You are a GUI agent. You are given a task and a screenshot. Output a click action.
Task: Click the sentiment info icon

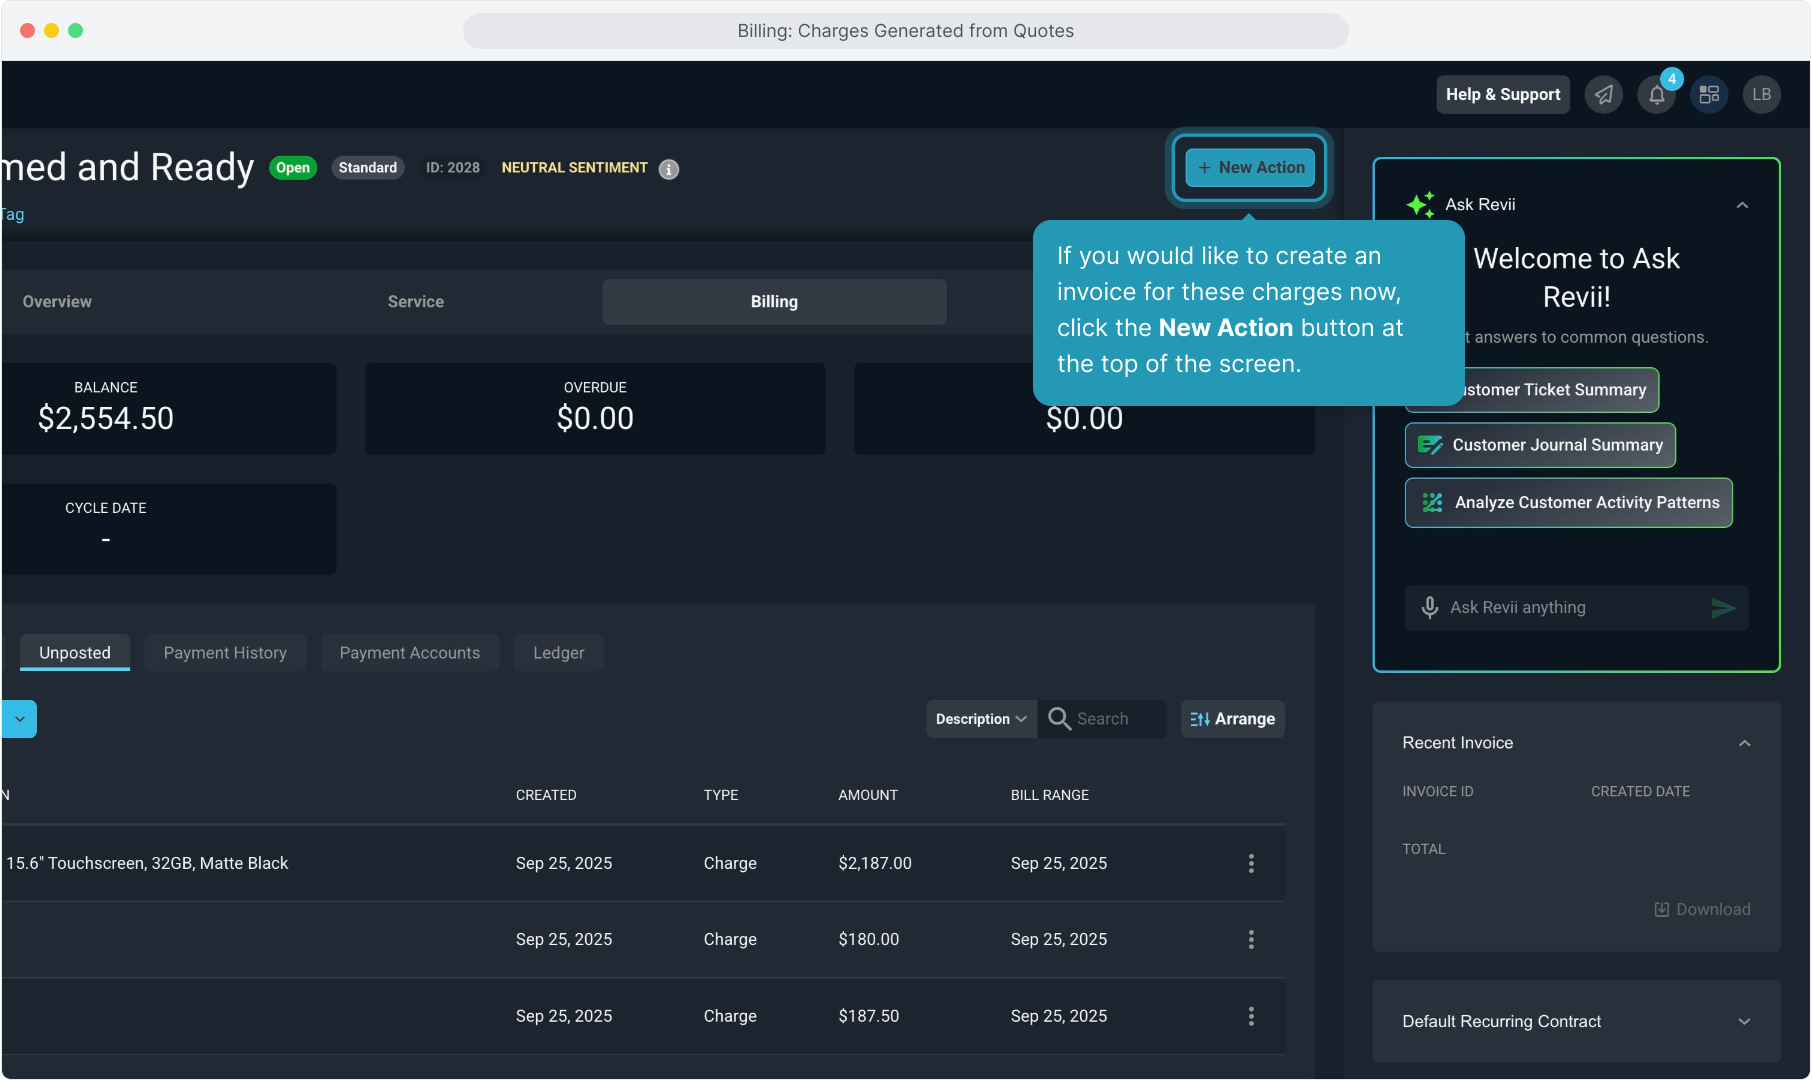pyautogui.click(x=669, y=169)
